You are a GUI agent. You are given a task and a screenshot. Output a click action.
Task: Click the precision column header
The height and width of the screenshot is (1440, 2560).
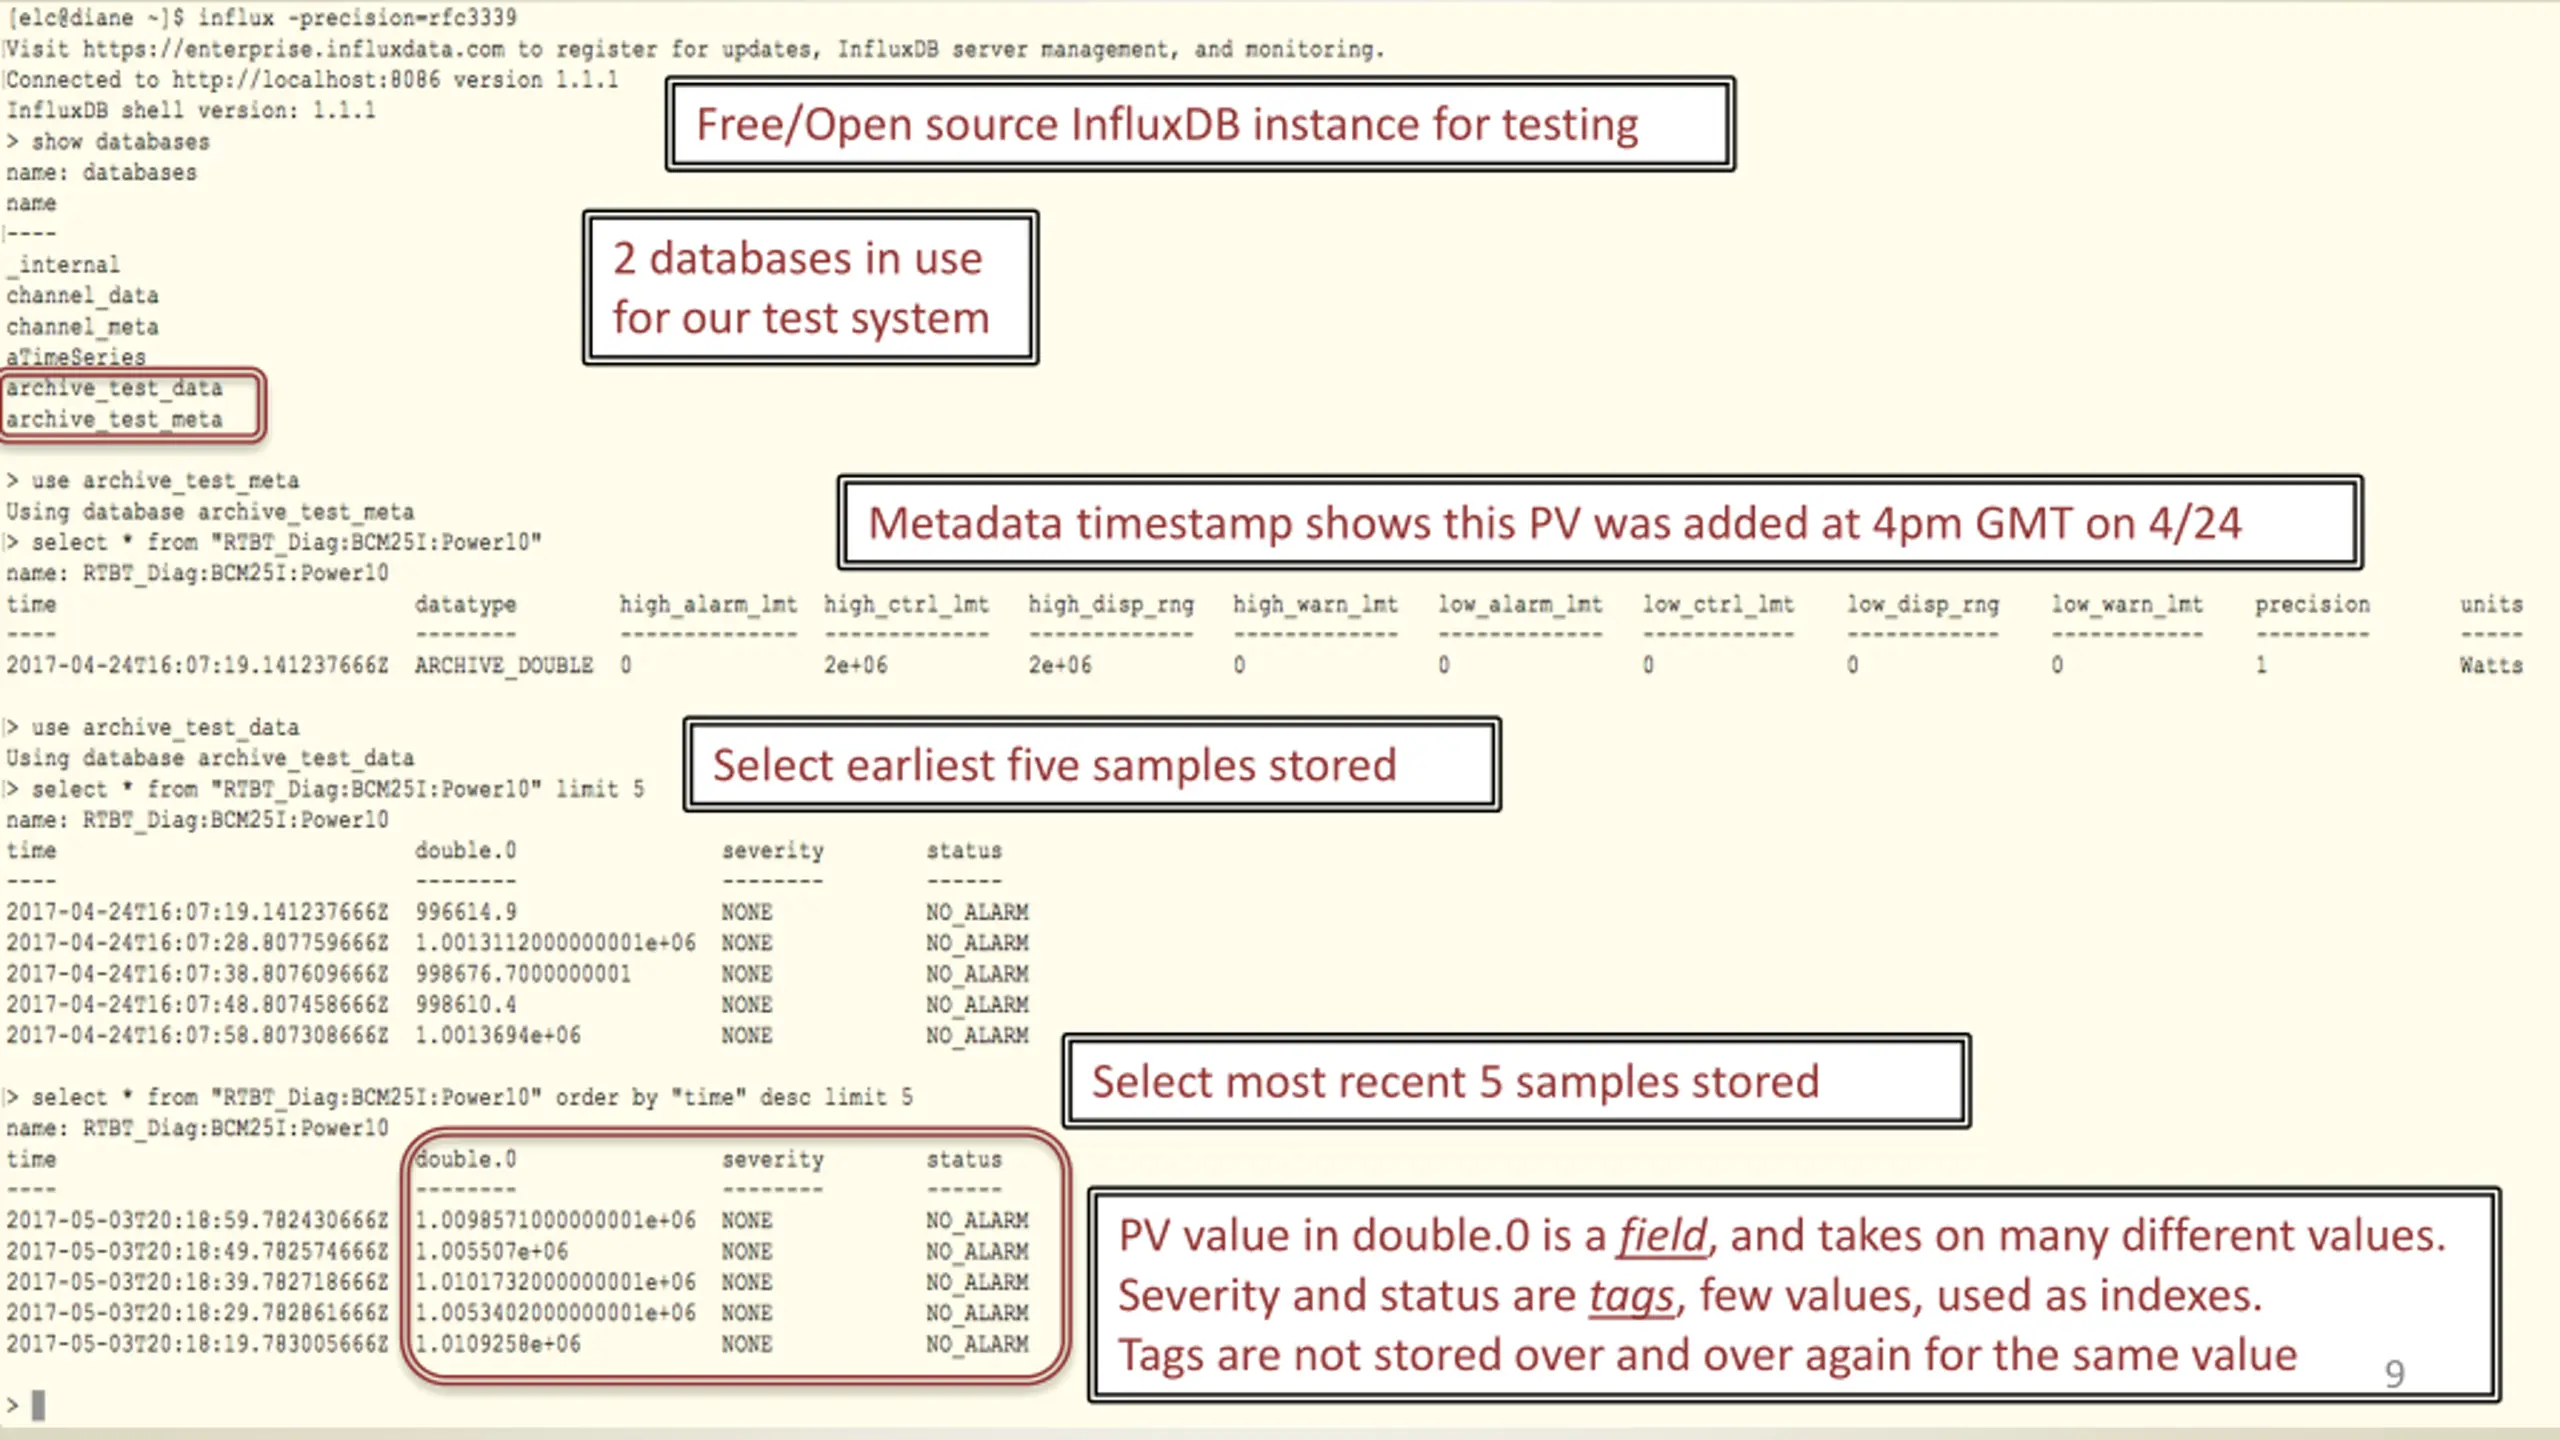pos(2311,604)
